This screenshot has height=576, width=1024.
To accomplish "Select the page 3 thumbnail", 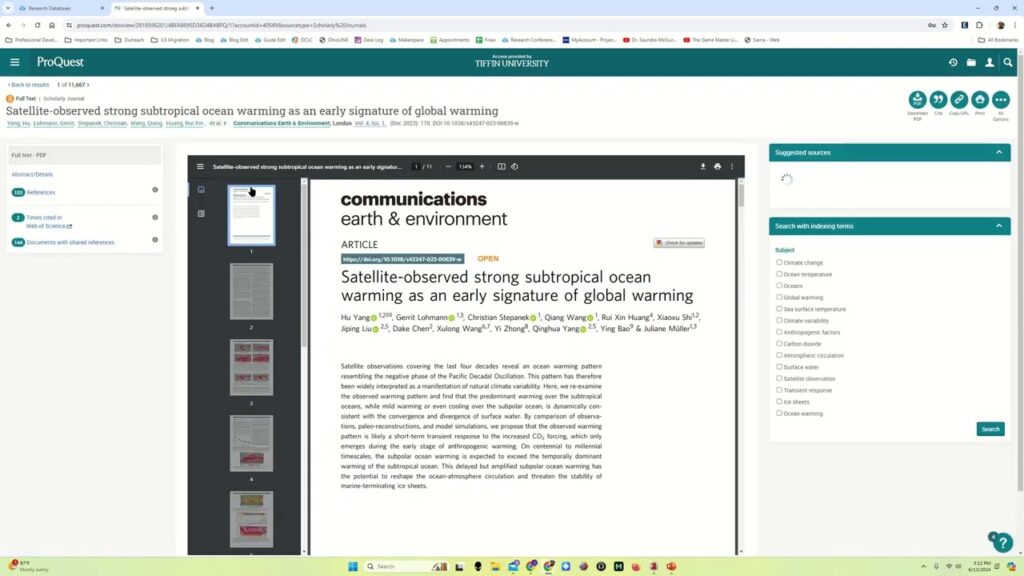I will coord(251,367).
